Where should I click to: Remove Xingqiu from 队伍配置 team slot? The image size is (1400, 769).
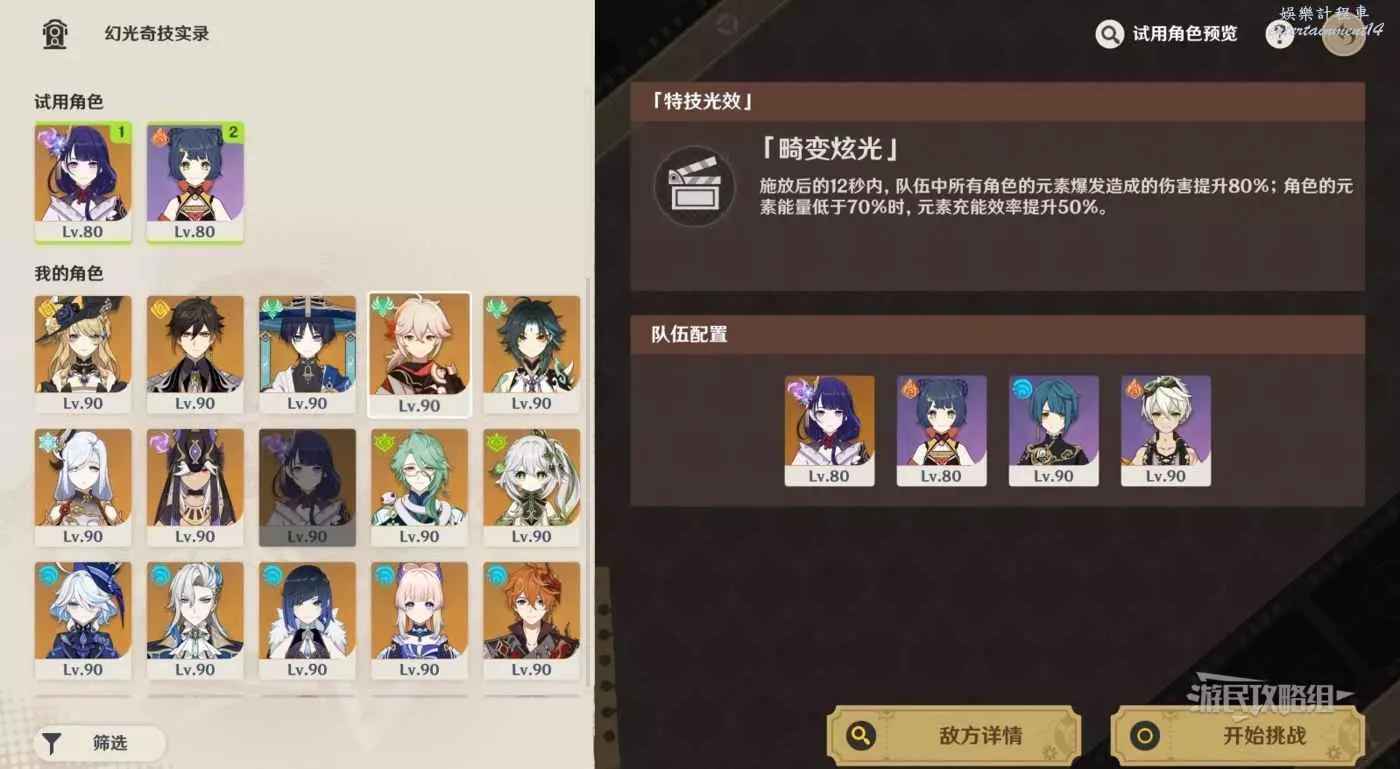pos(1054,431)
